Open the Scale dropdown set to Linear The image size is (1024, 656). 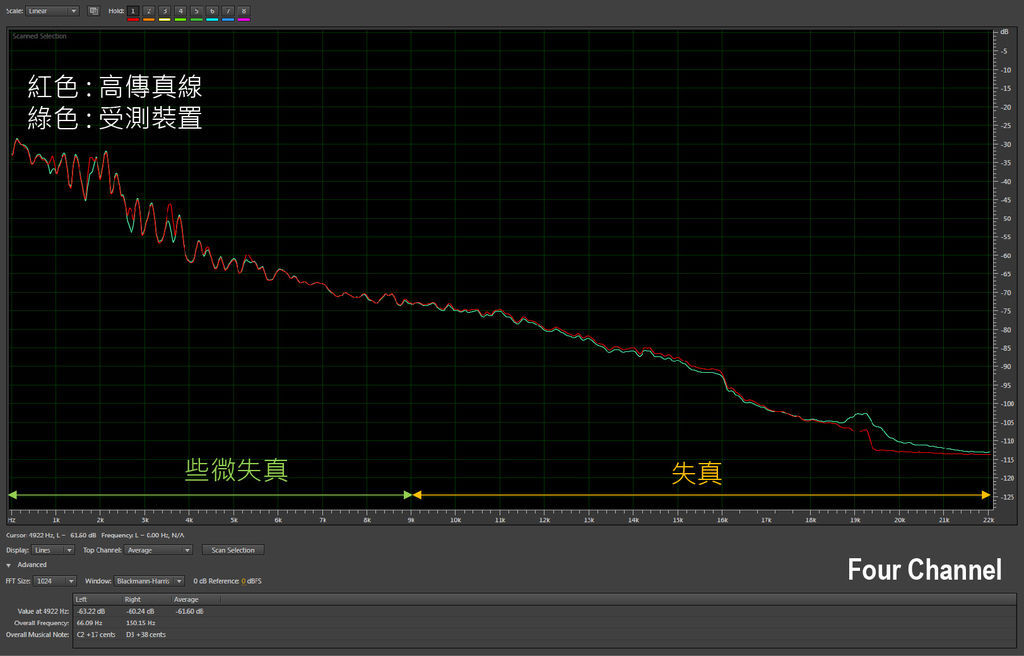point(53,11)
